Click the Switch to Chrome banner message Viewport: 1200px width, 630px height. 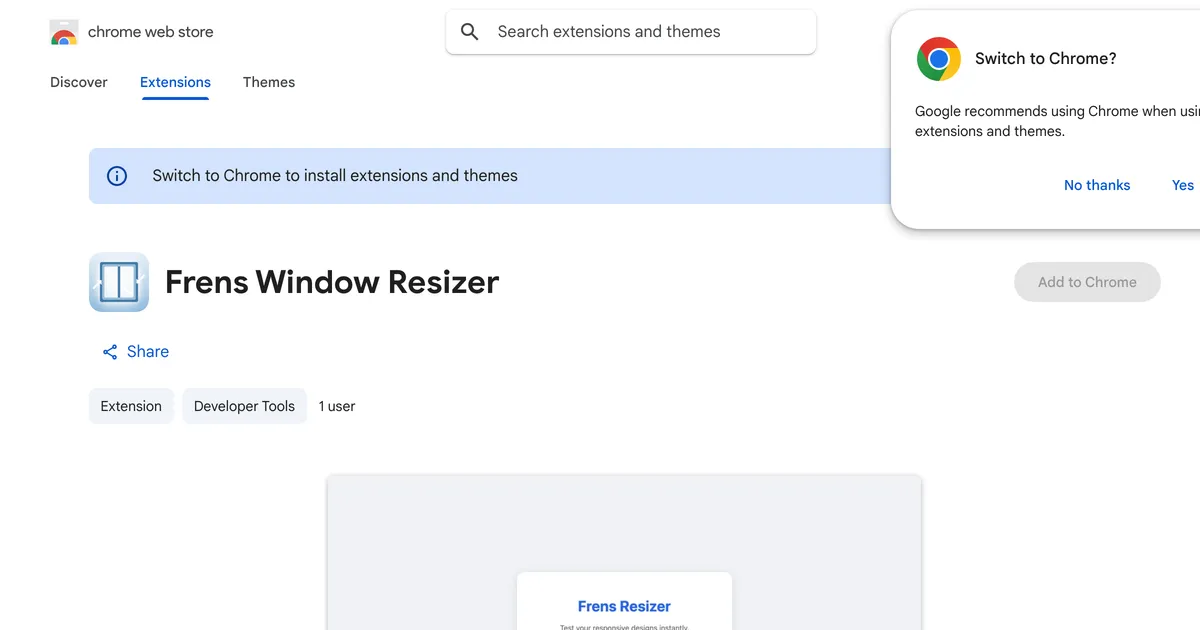pyautogui.click(x=334, y=175)
